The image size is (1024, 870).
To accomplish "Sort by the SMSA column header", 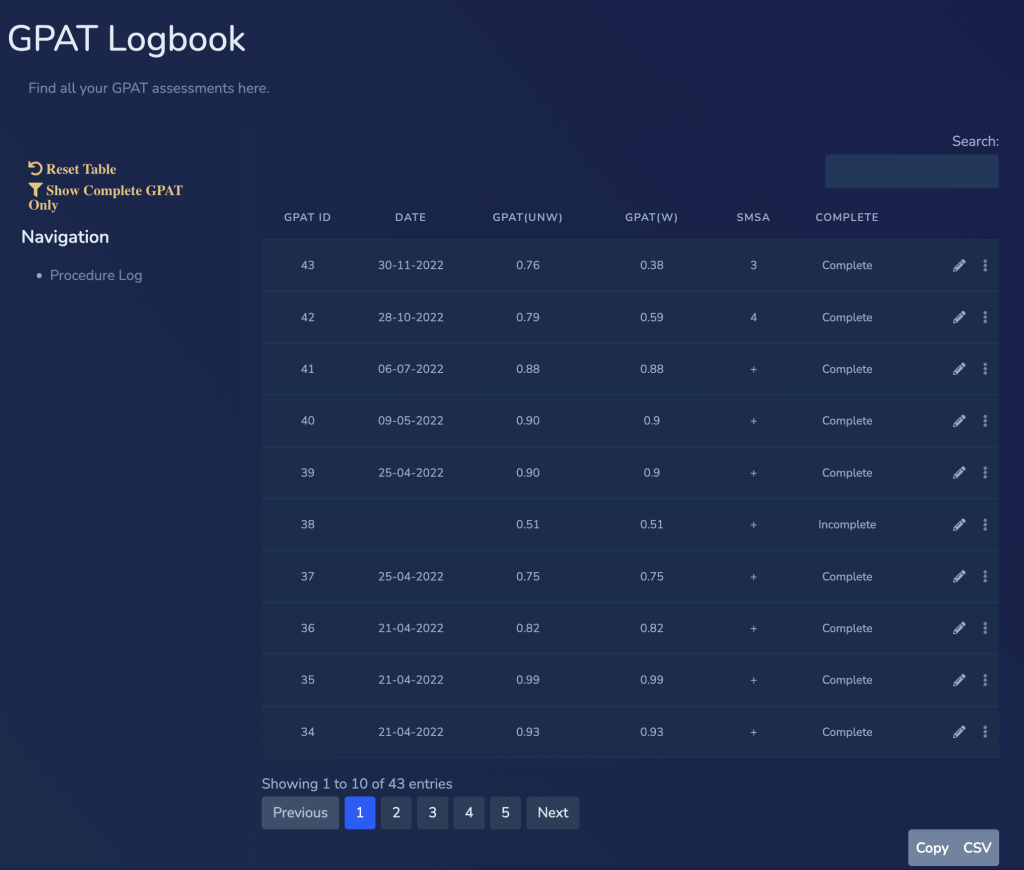I will (754, 218).
